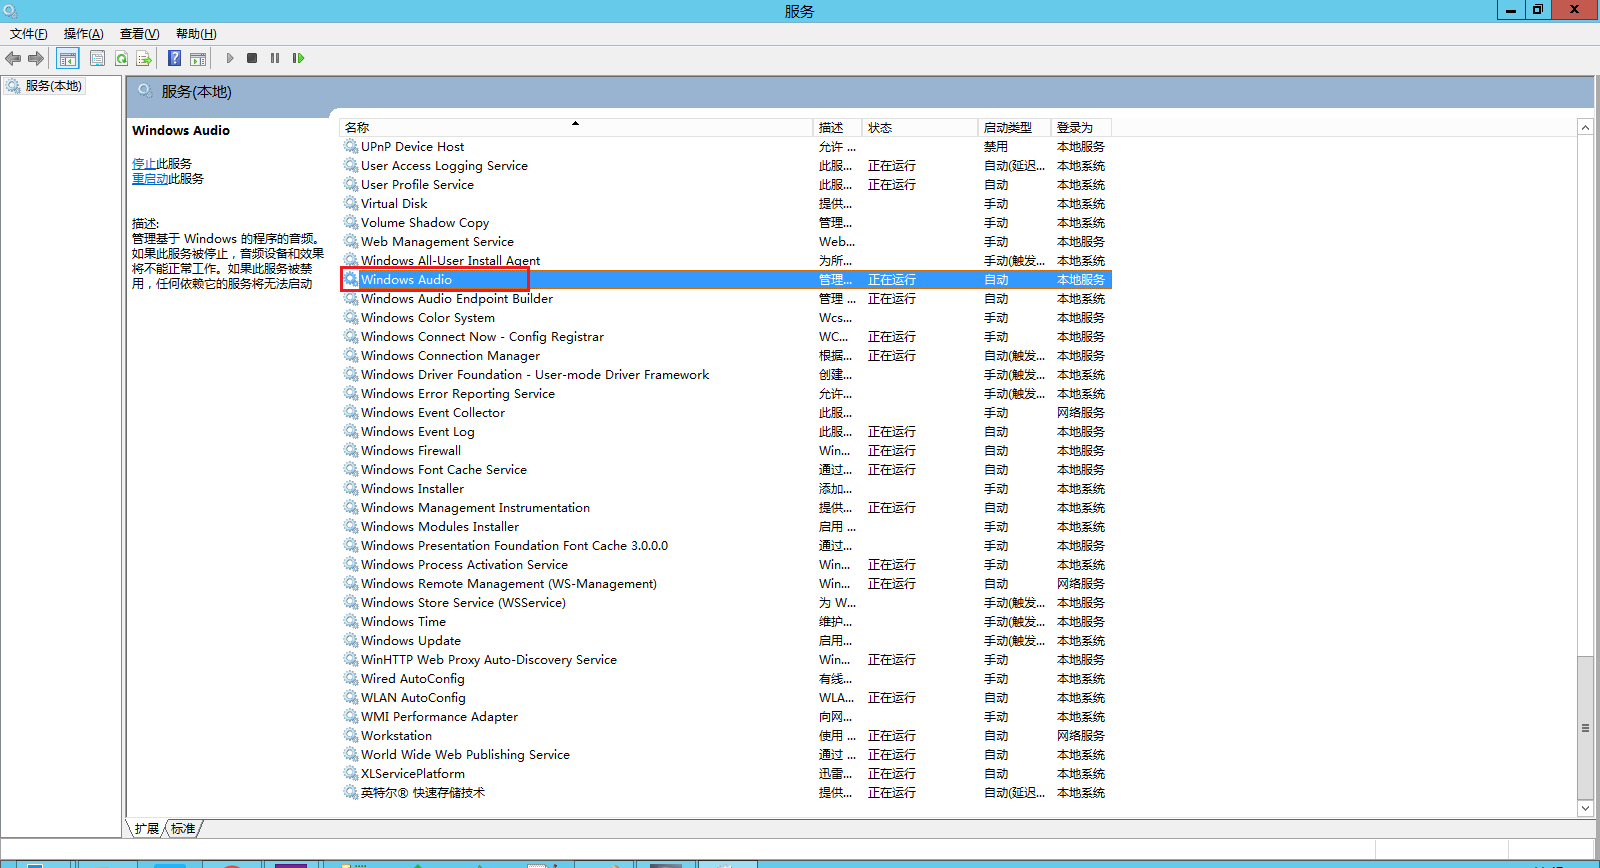Image resolution: width=1600 pixels, height=868 pixels.
Task: Select the XLServicePlatform service icon
Action: point(351,773)
